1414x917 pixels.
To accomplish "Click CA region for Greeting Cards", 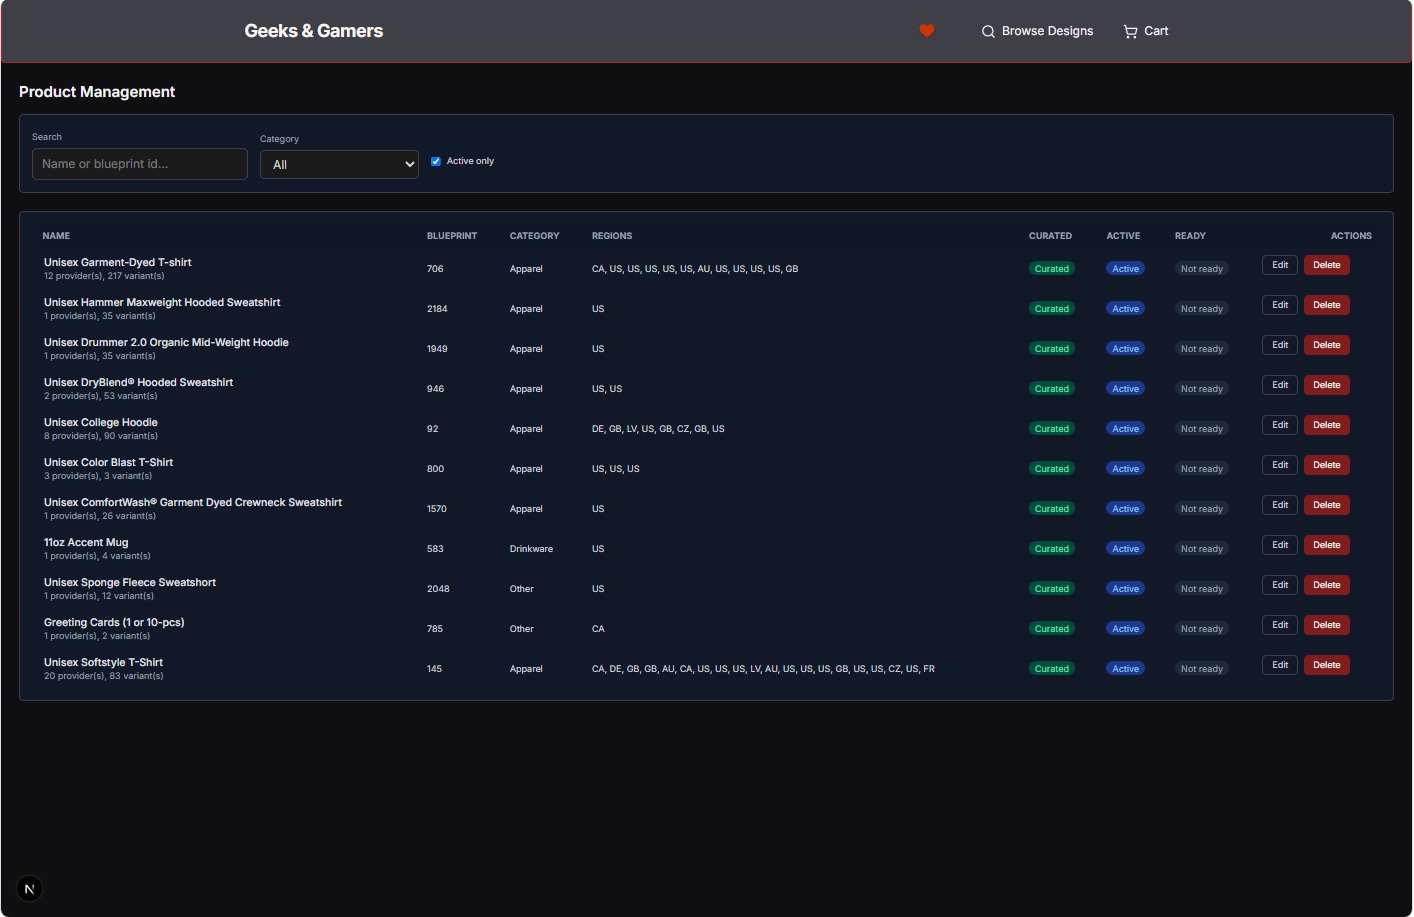I will (x=598, y=629).
